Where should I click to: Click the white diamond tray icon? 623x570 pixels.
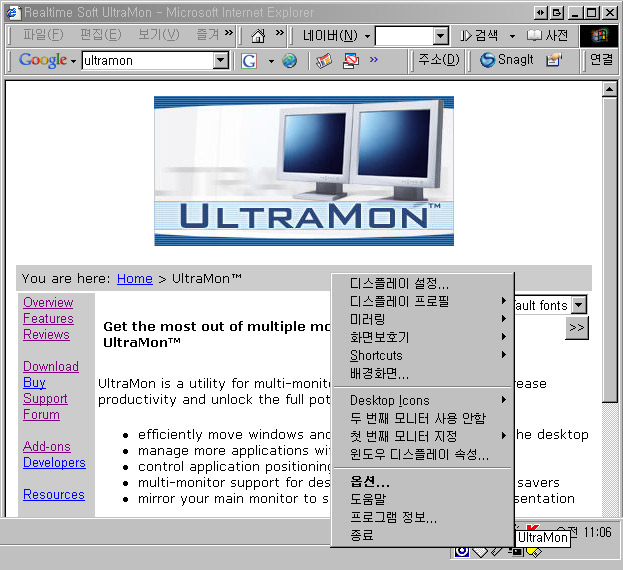480,552
